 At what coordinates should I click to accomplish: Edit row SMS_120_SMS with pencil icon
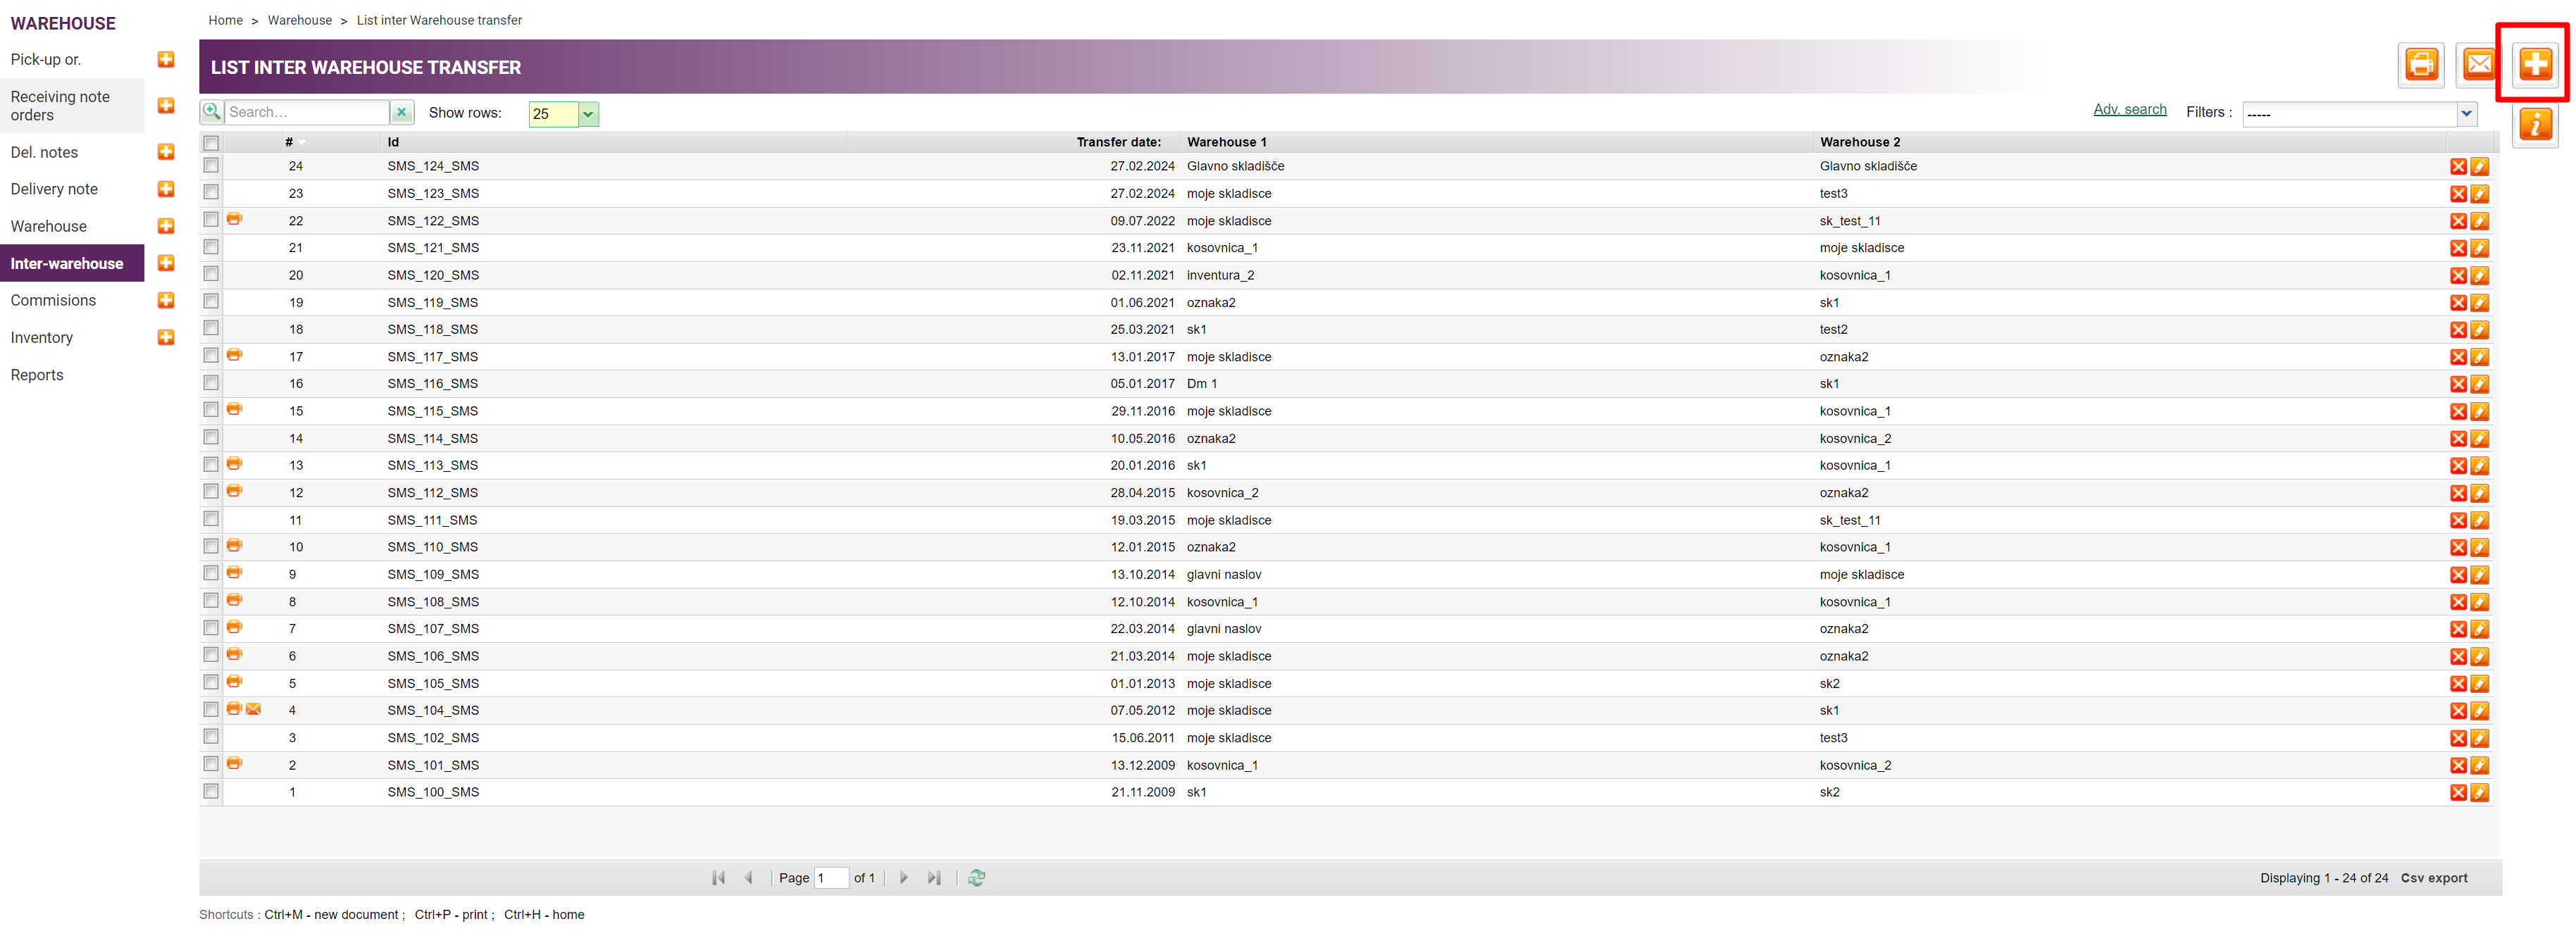[2479, 276]
